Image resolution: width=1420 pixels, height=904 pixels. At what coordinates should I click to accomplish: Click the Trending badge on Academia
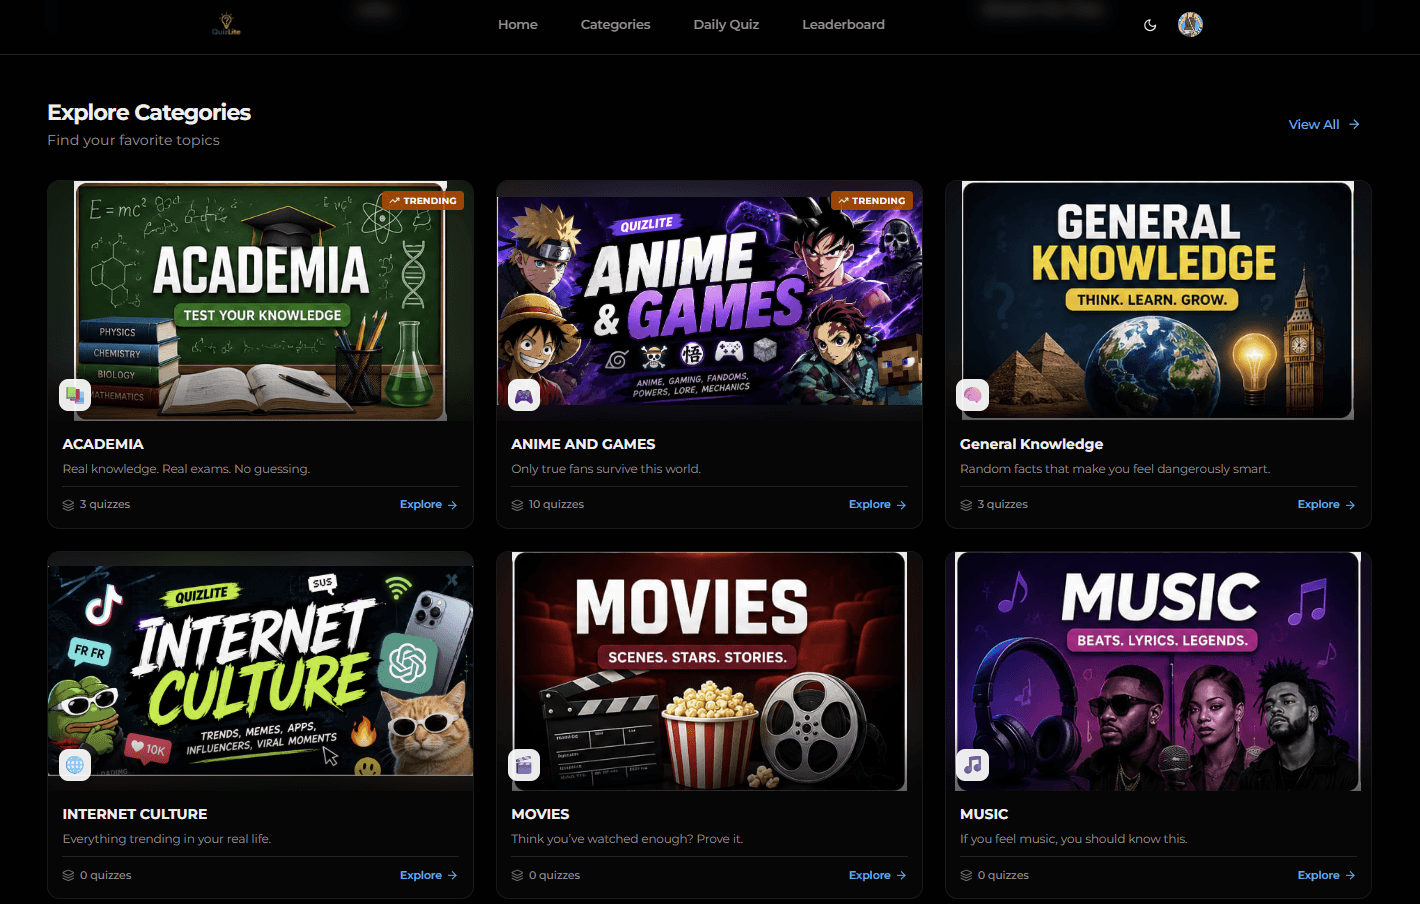tap(423, 200)
